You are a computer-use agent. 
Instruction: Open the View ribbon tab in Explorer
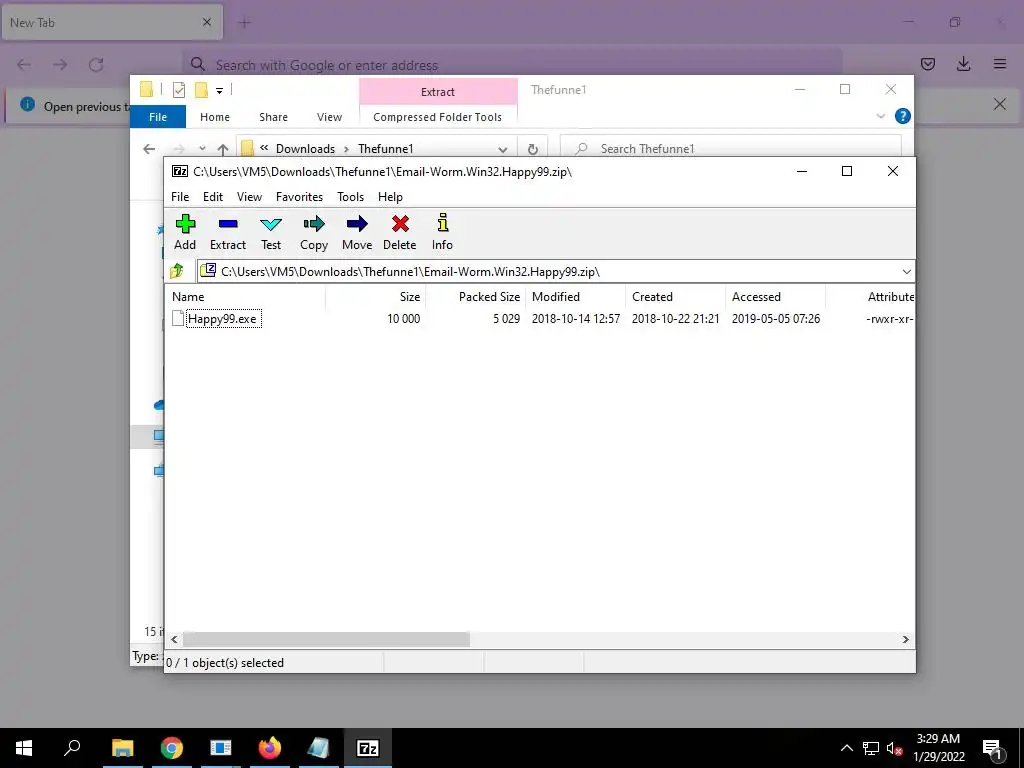(x=329, y=117)
